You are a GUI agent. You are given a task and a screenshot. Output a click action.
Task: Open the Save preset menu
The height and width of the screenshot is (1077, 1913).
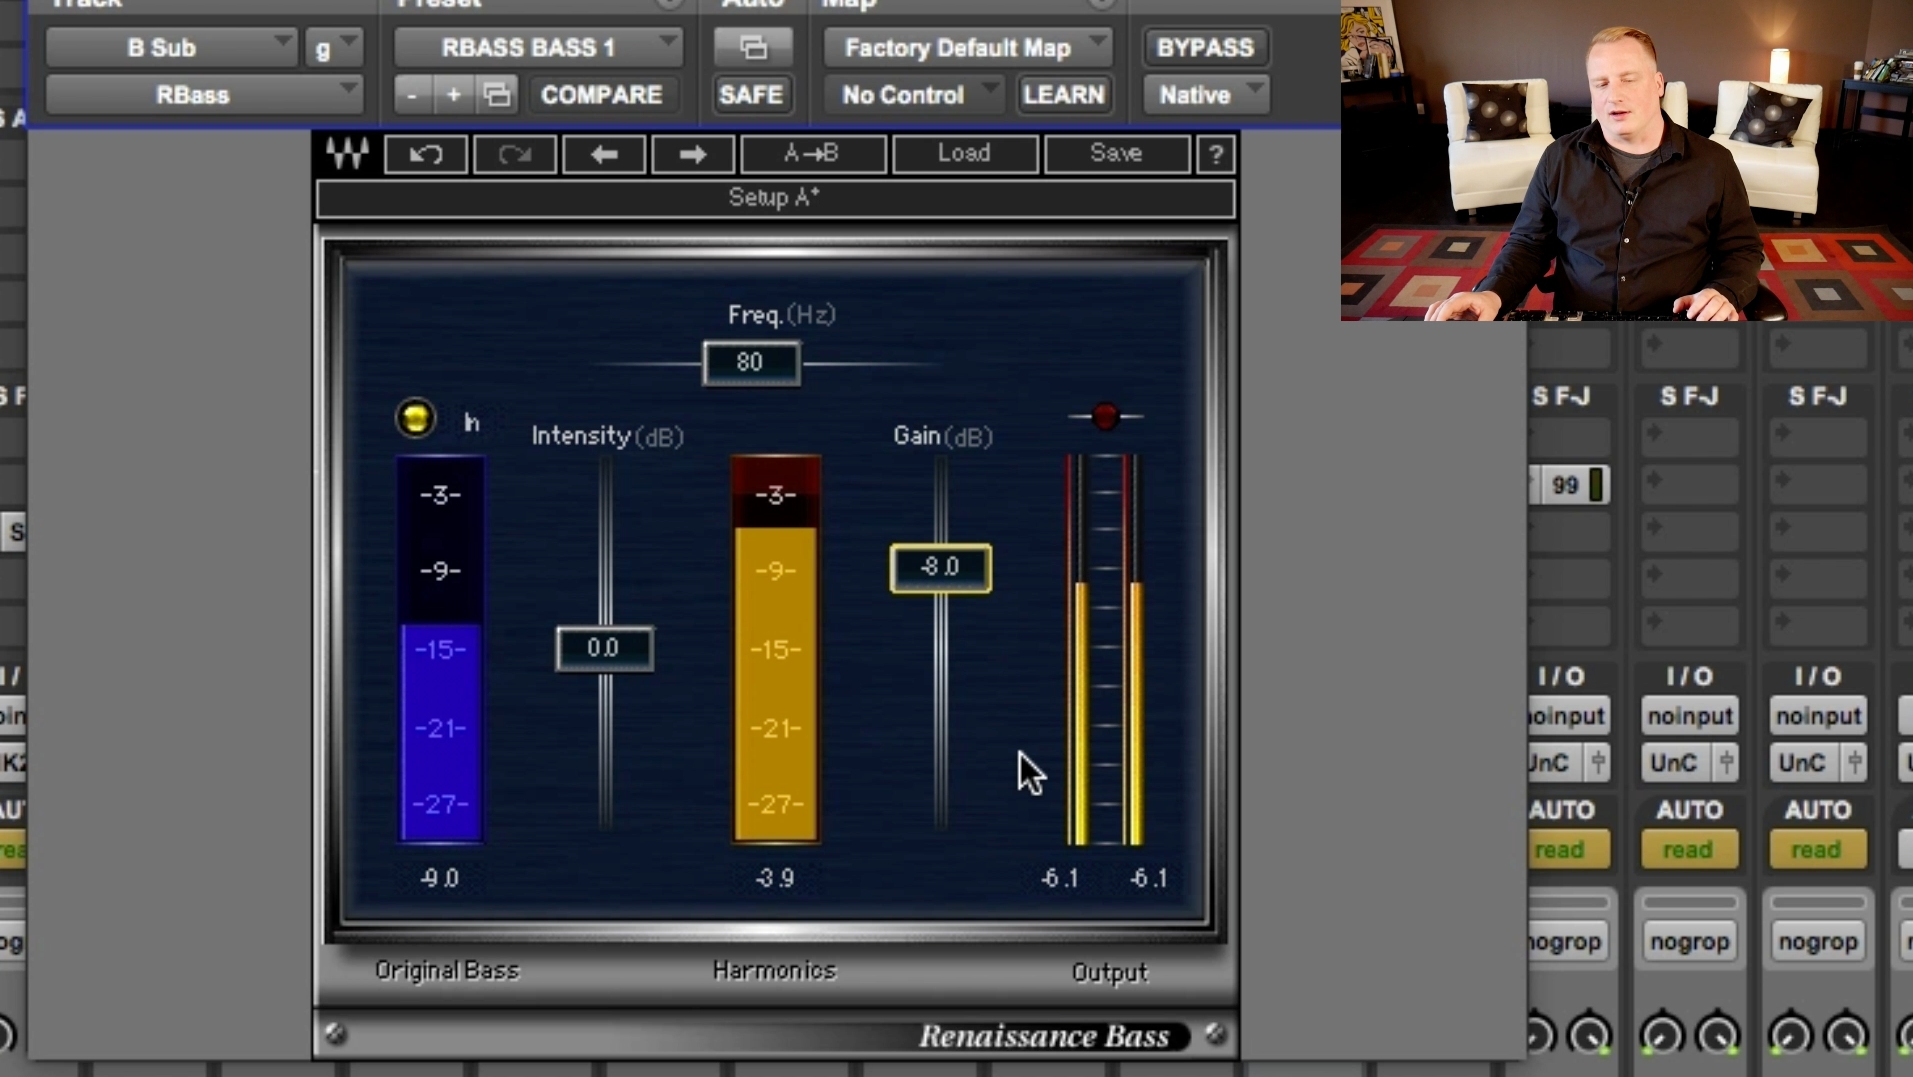tap(1116, 154)
